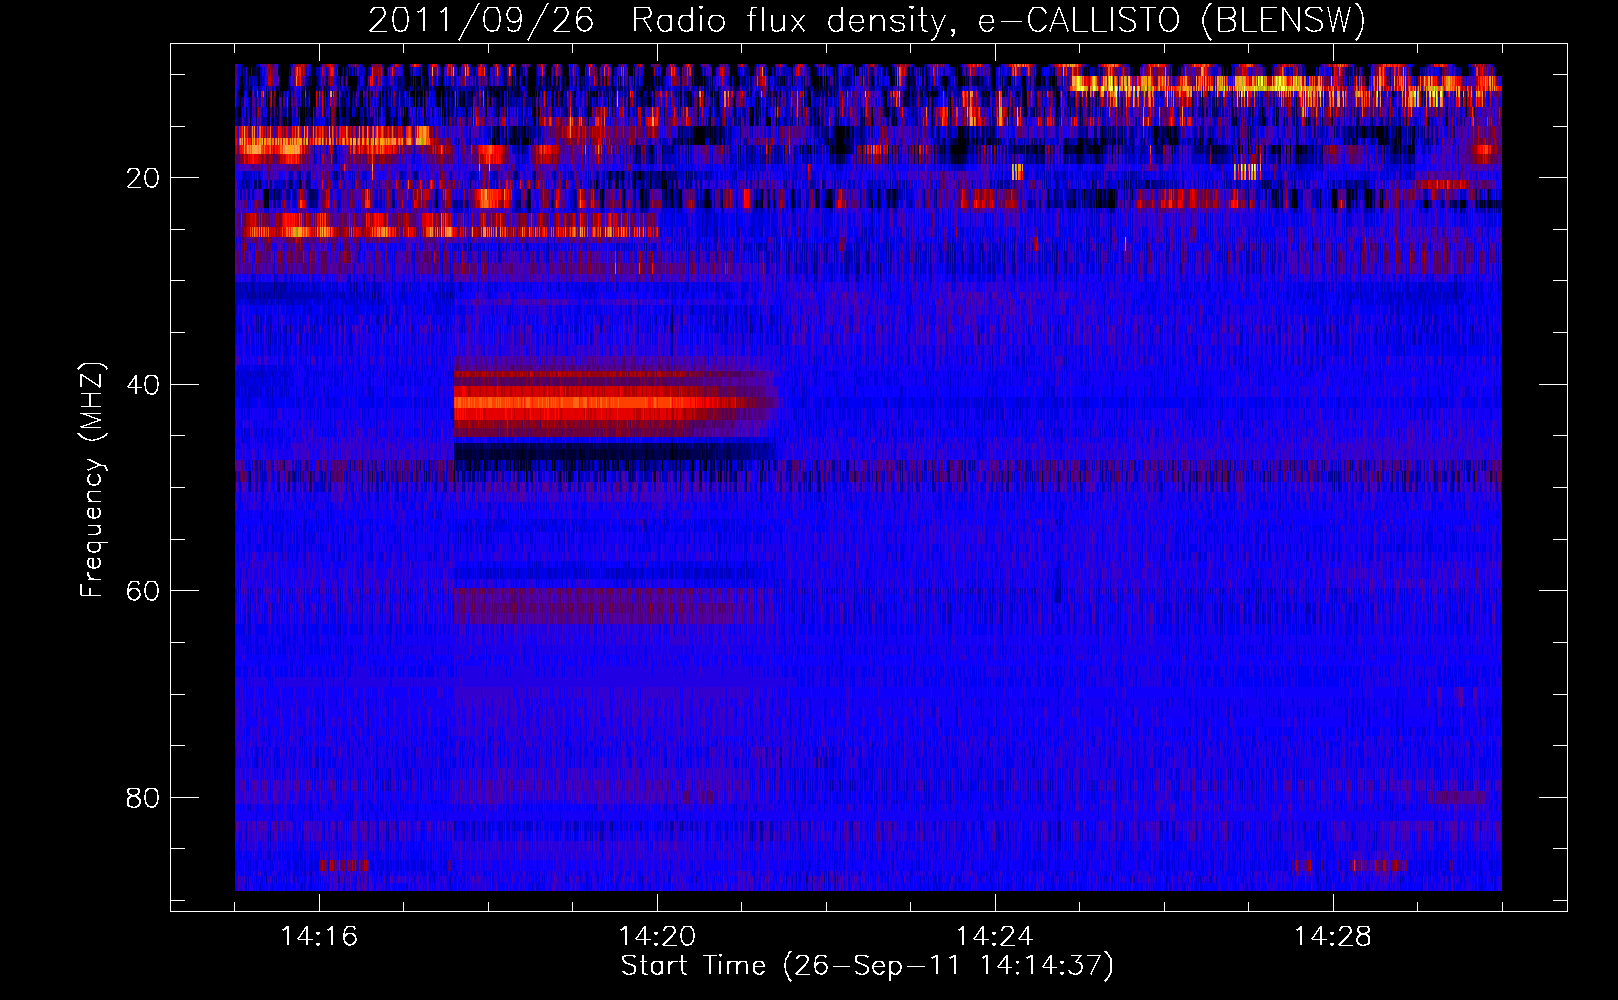
Task: Click the bright red emission band near 40 MHz
Action: [615, 403]
